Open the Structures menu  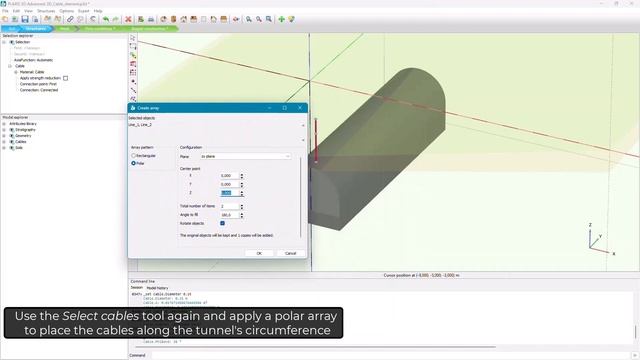pyautogui.click(x=46, y=11)
